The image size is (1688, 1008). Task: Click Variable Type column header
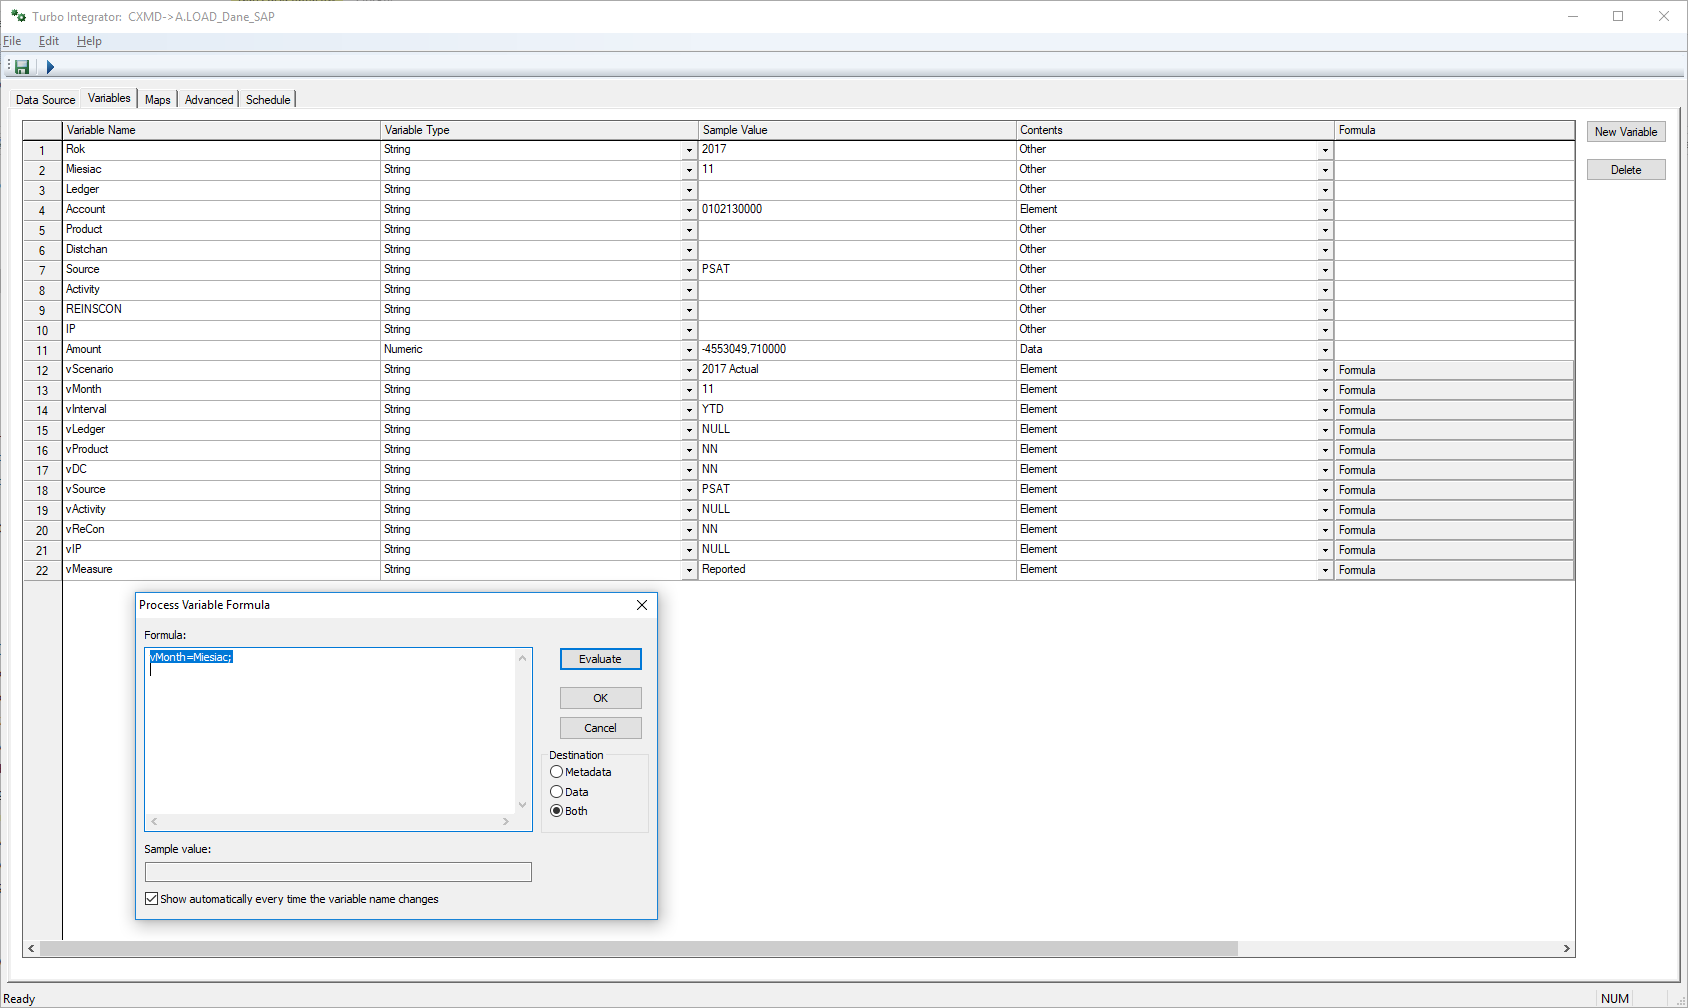[x=539, y=130]
